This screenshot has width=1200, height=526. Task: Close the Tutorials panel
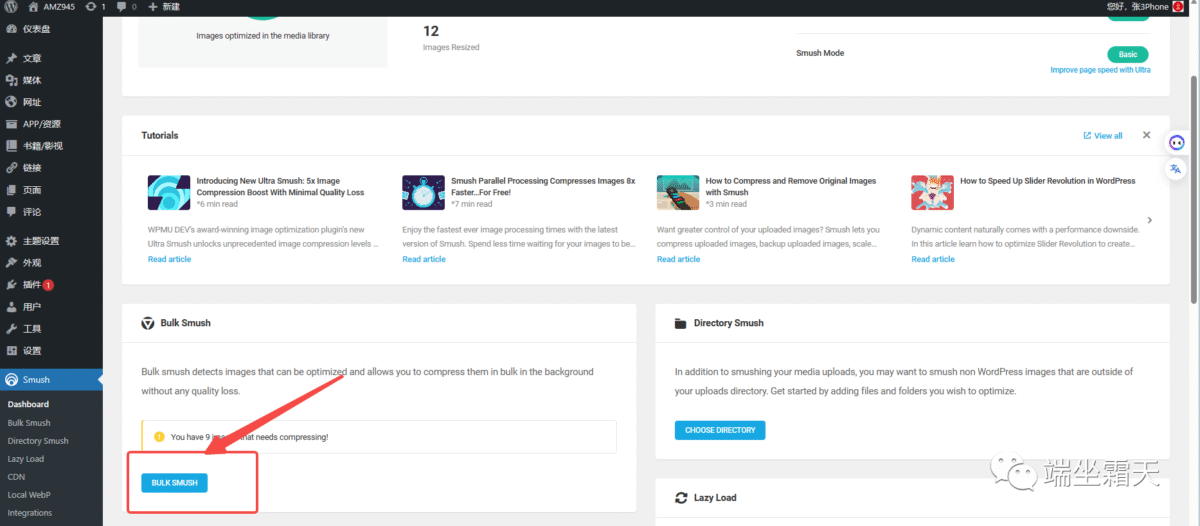coord(1146,135)
